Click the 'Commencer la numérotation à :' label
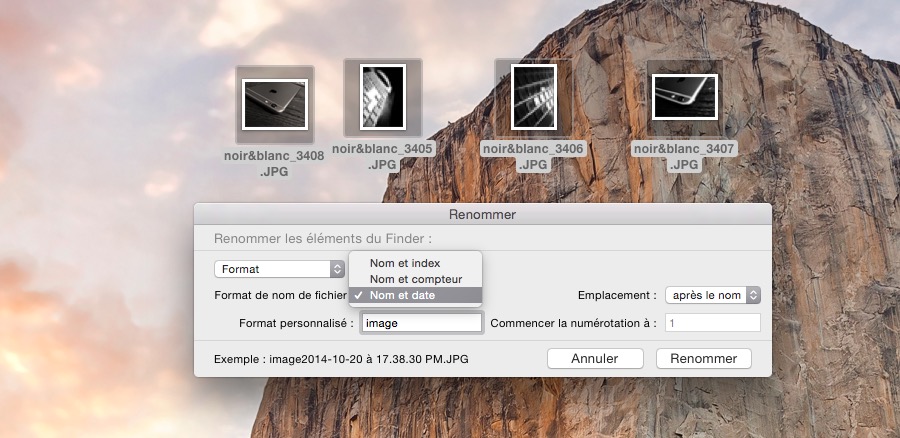The image size is (900, 438). pyautogui.click(x=573, y=323)
